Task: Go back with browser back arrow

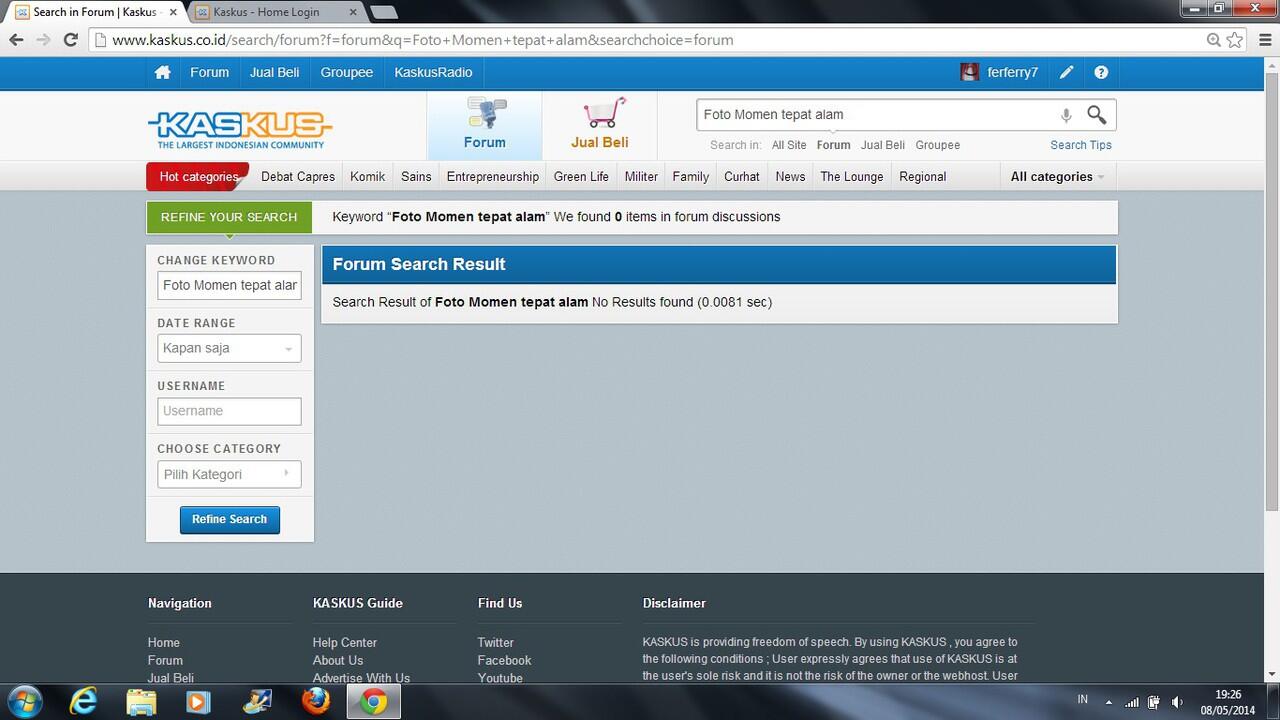Action: click(16, 40)
